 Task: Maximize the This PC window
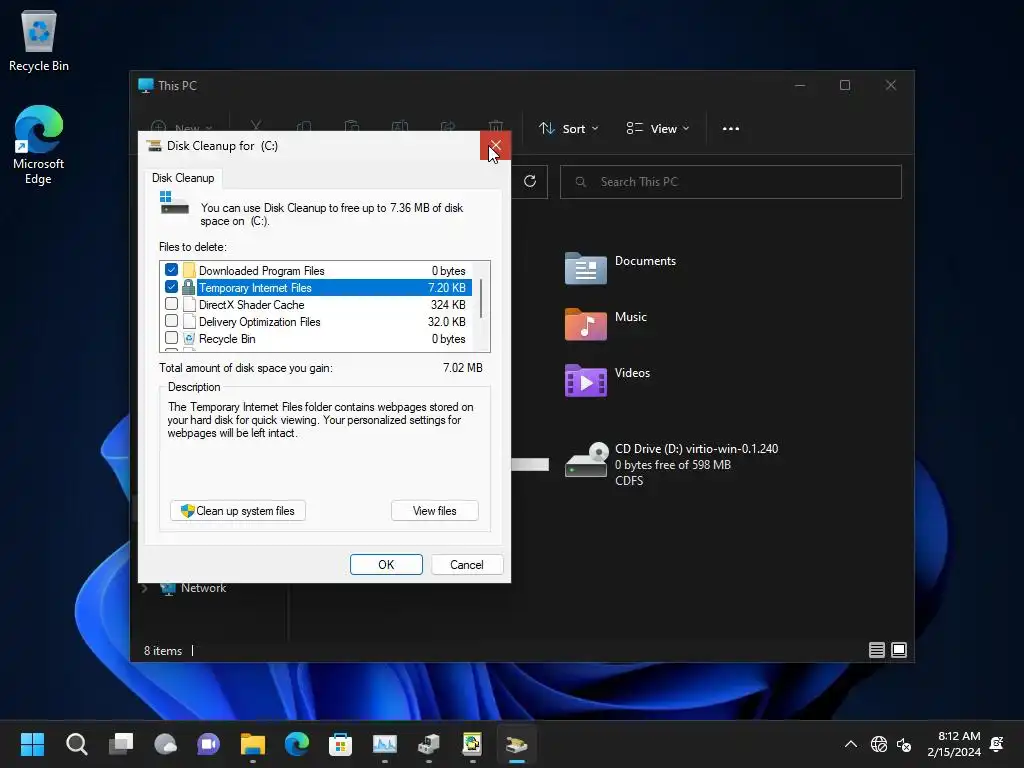[x=844, y=86]
